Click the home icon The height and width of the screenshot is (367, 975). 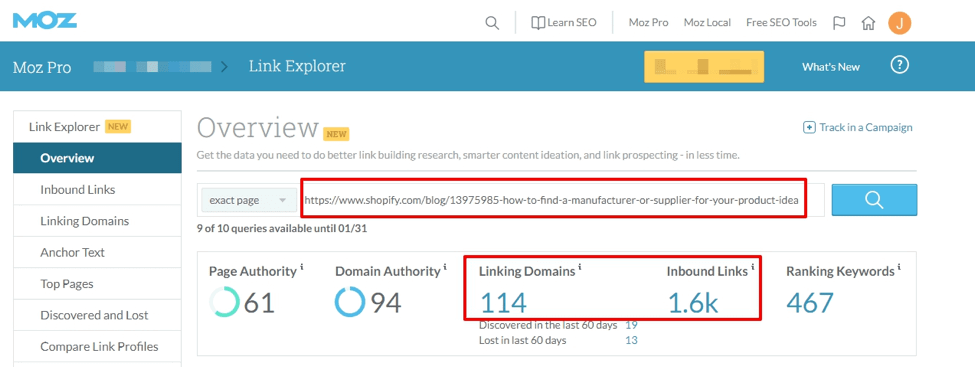(868, 23)
